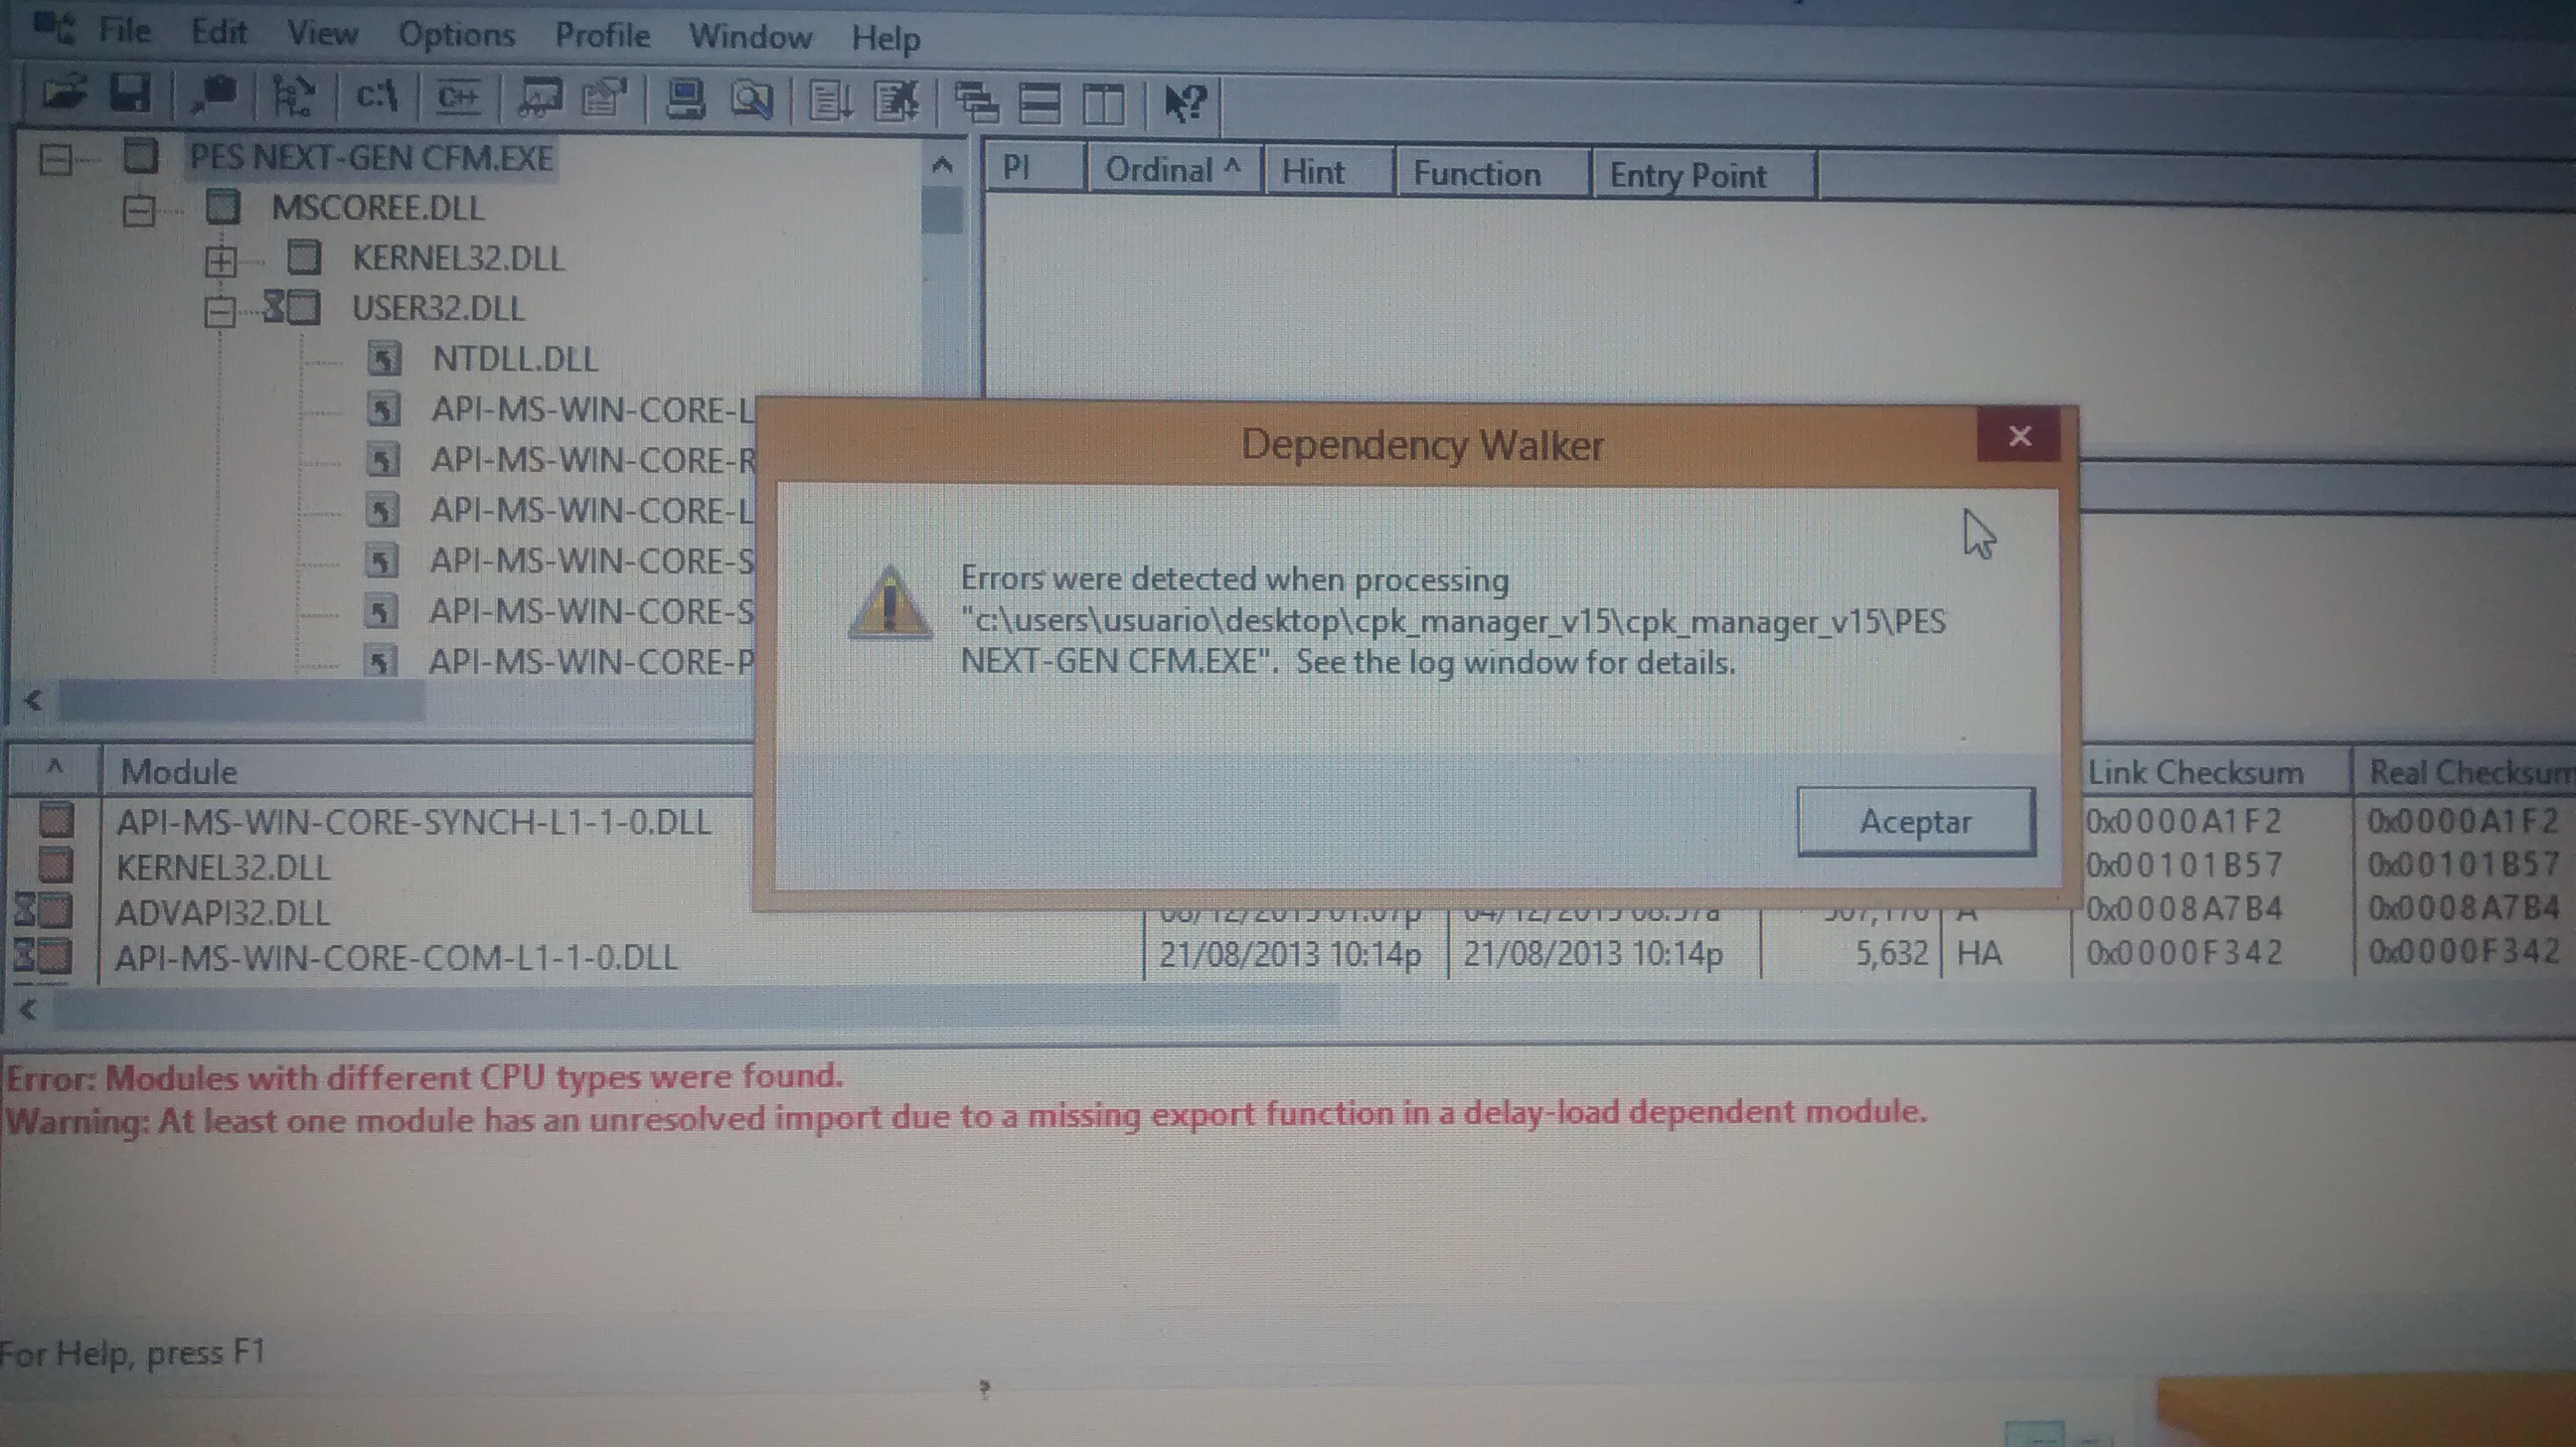Select the root PES NEXT-GEN CFM.EXE tree item
2576x1447 pixels.
pos(371,157)
